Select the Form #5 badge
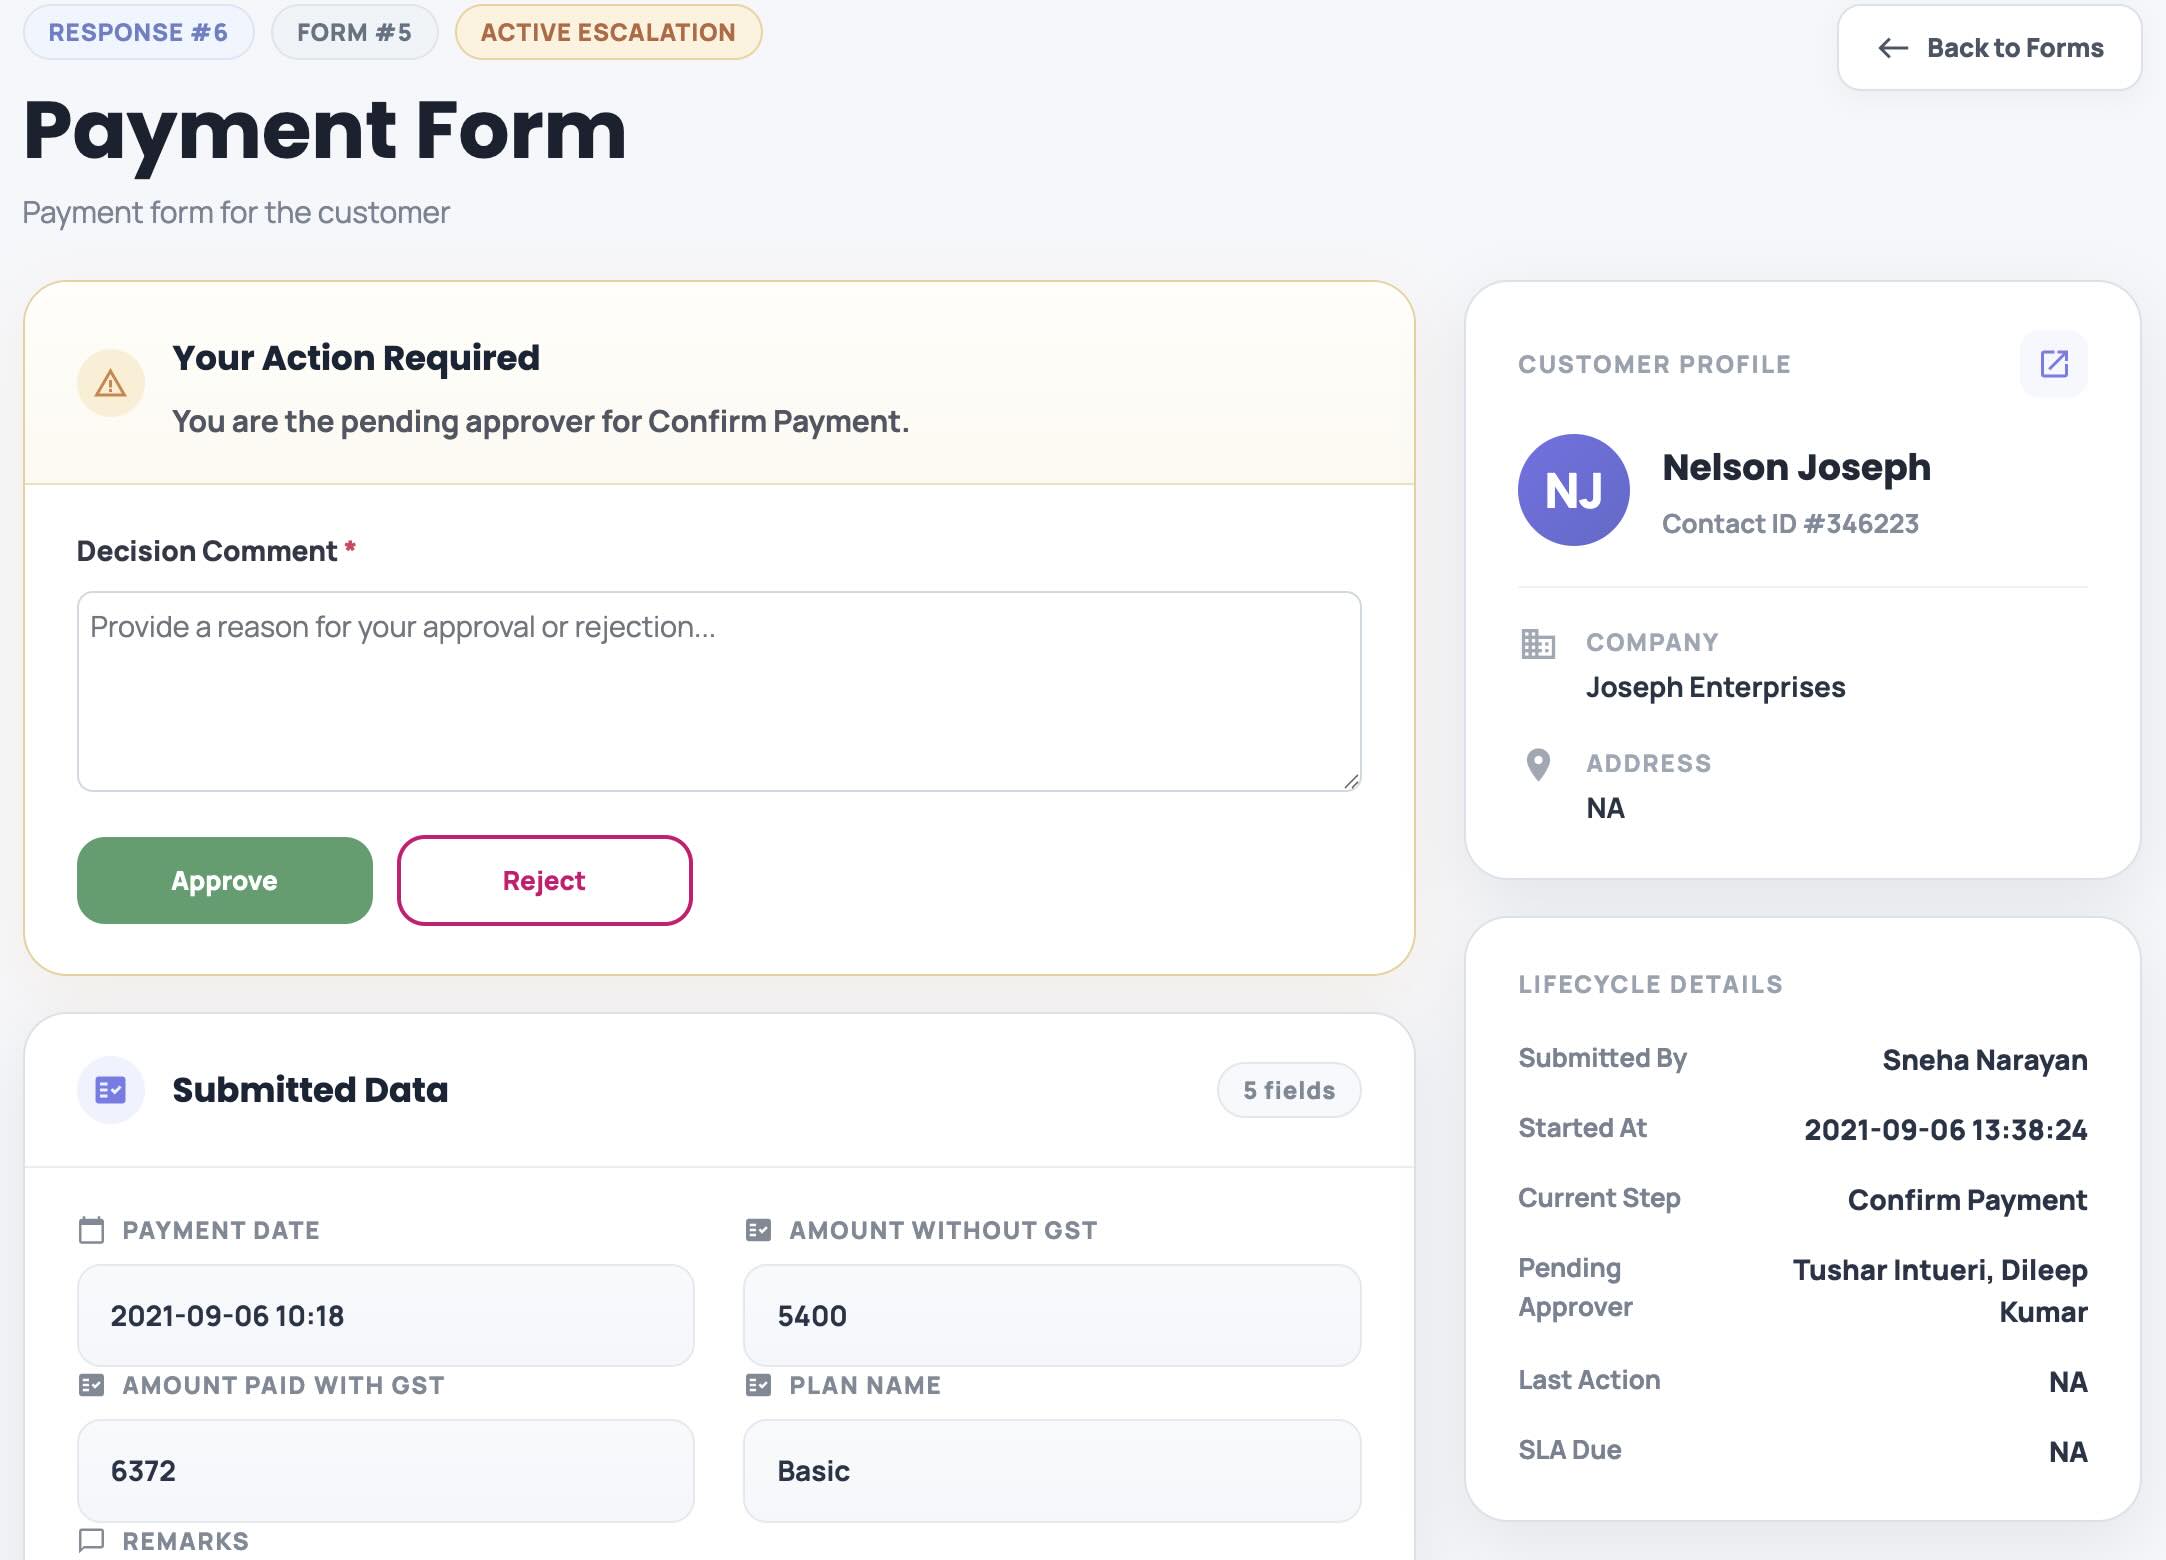2166x1560 pixels. pos(354,31)
